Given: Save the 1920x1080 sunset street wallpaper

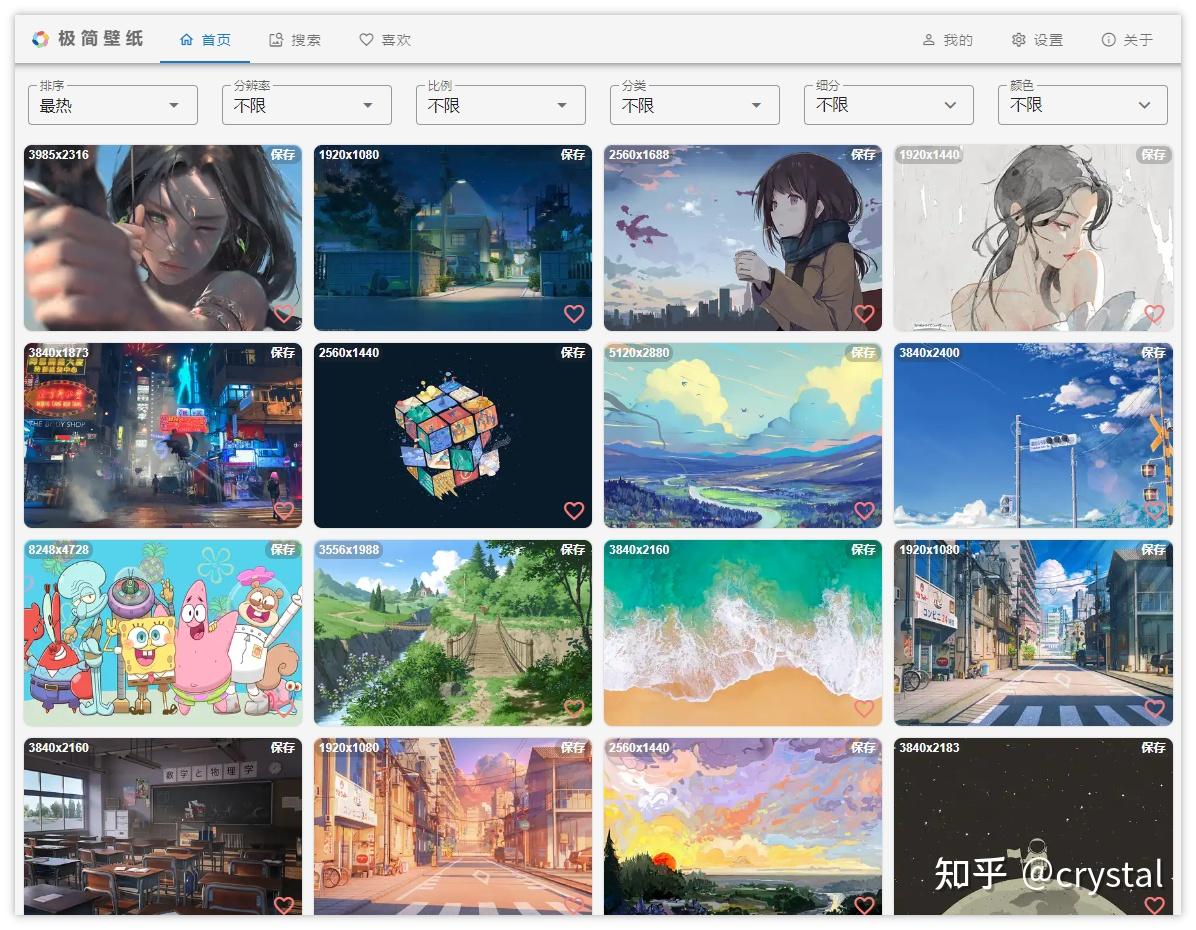Looking at the screenshot, I should click(573, 748).
